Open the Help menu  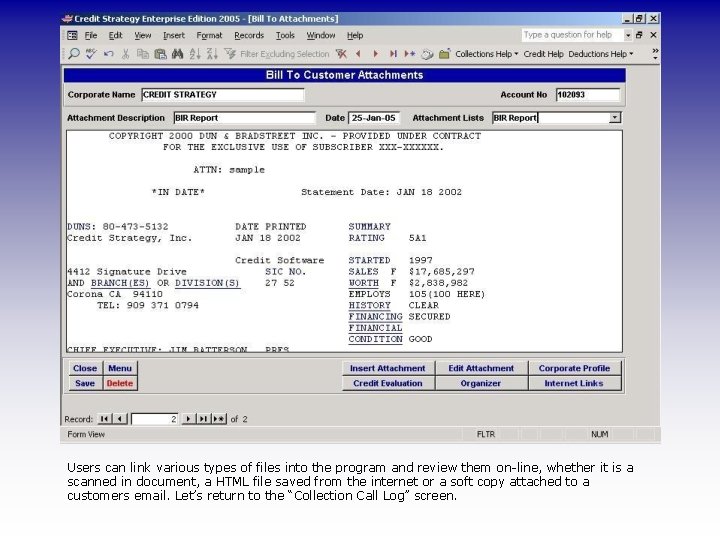click(x=355, y=35)
